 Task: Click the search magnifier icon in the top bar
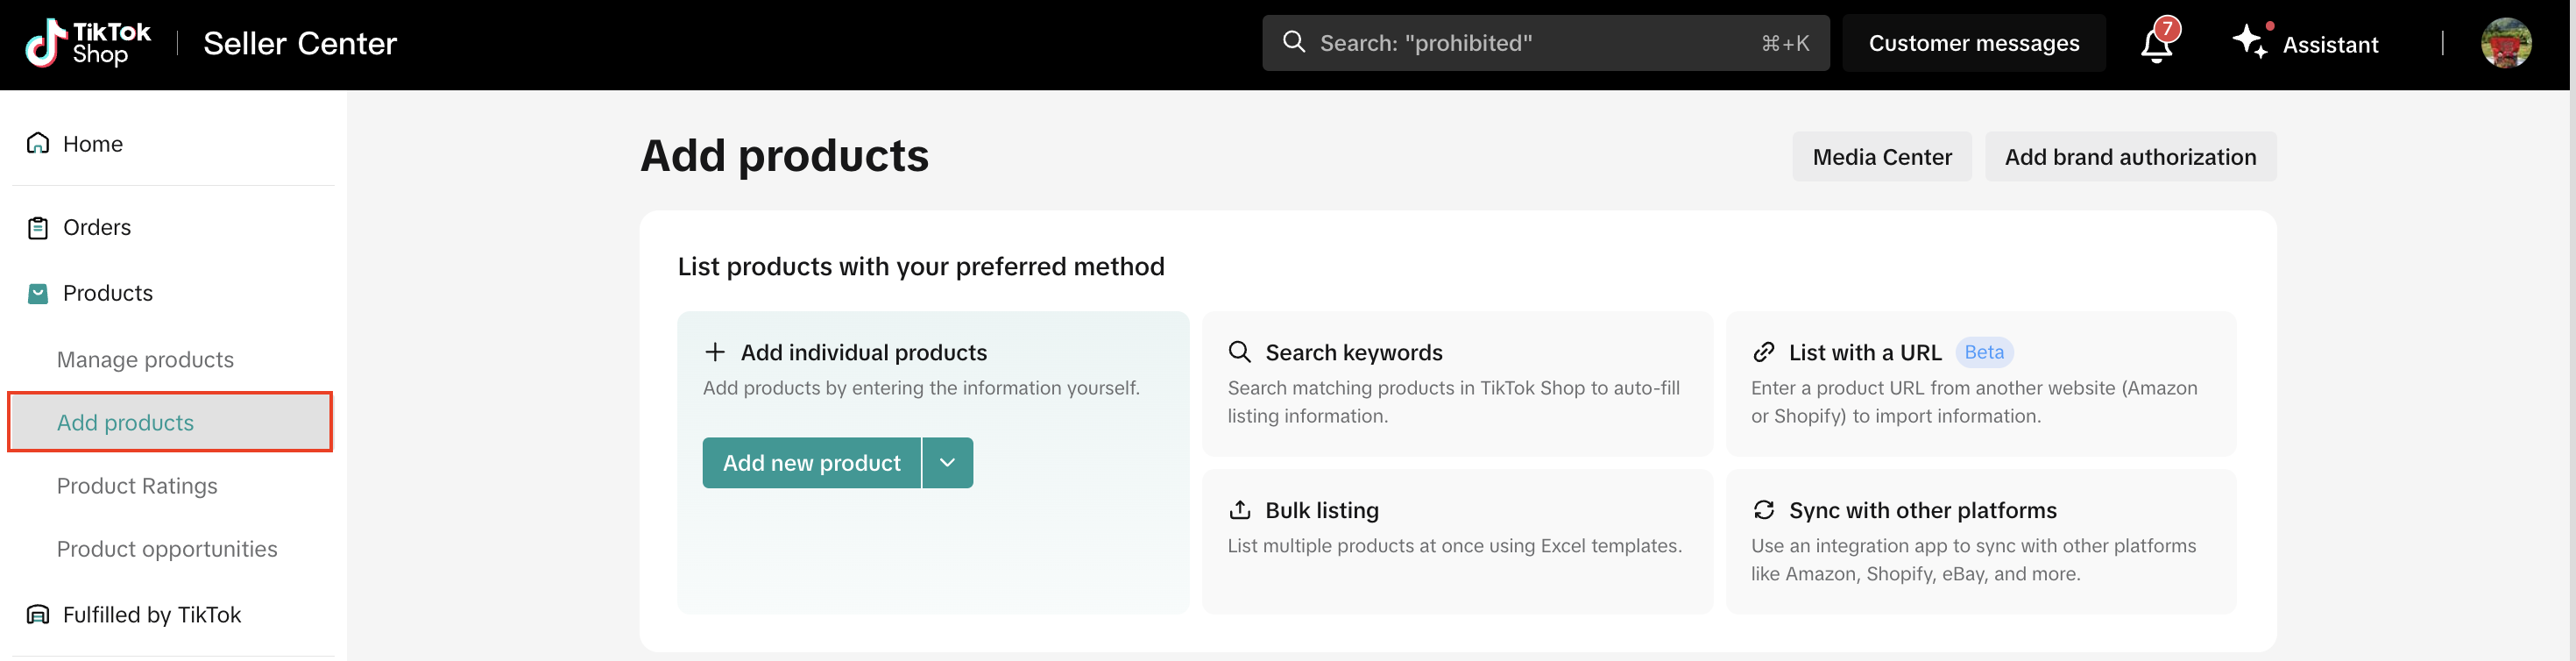click(x=1294, y=42)
